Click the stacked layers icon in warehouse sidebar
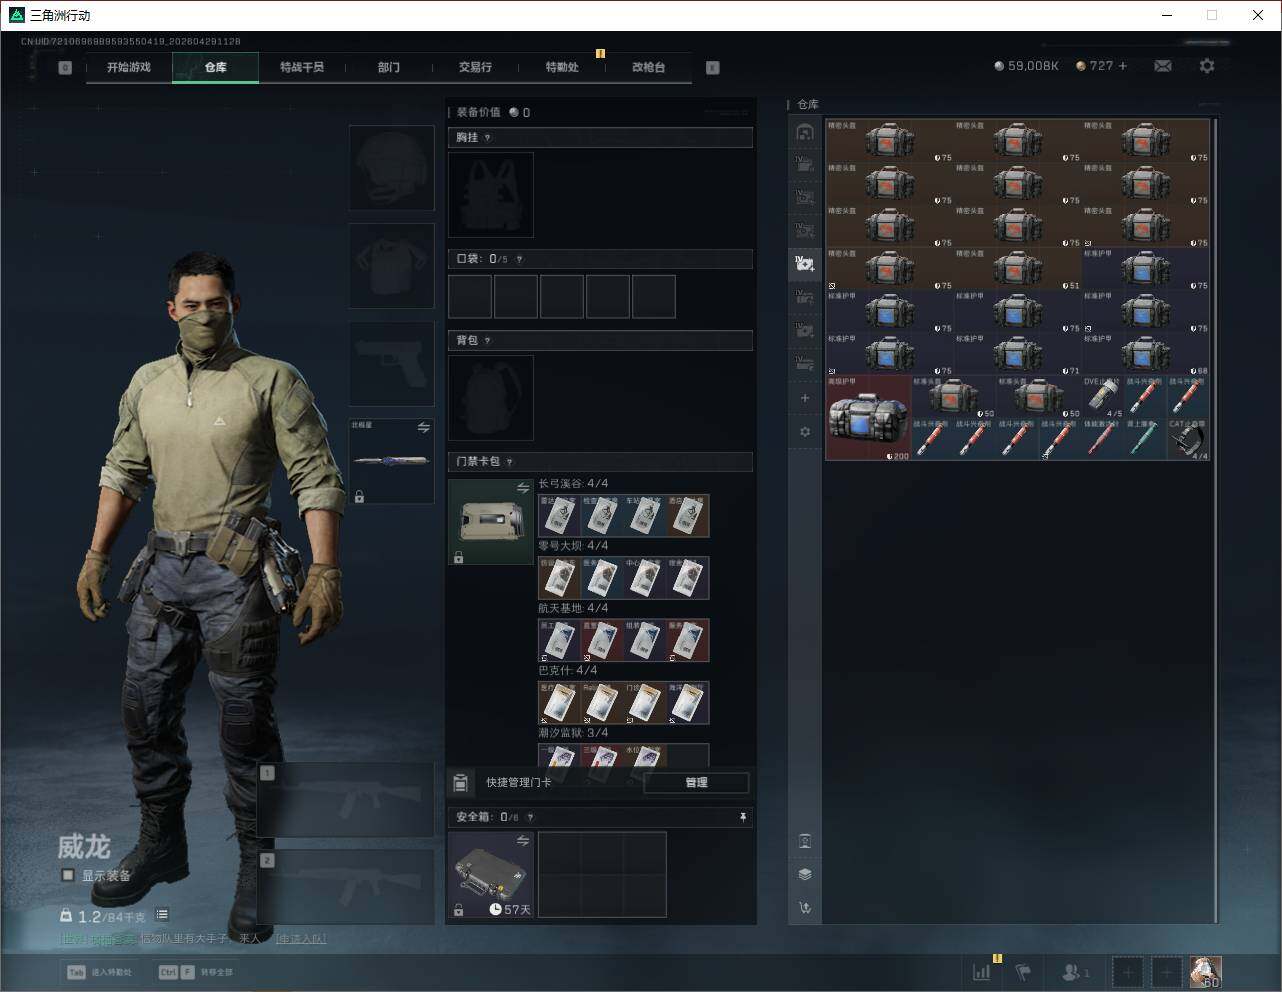 pyautogui.click(x=805, y=874)
